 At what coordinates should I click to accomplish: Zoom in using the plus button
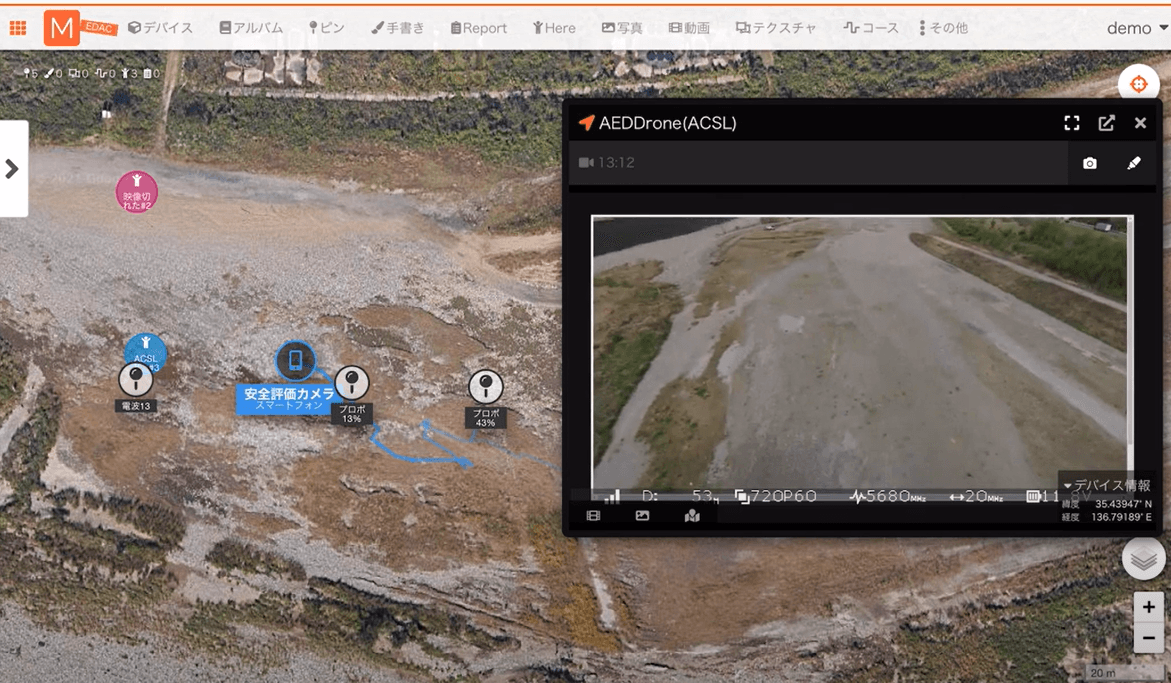click(1146, 606)
